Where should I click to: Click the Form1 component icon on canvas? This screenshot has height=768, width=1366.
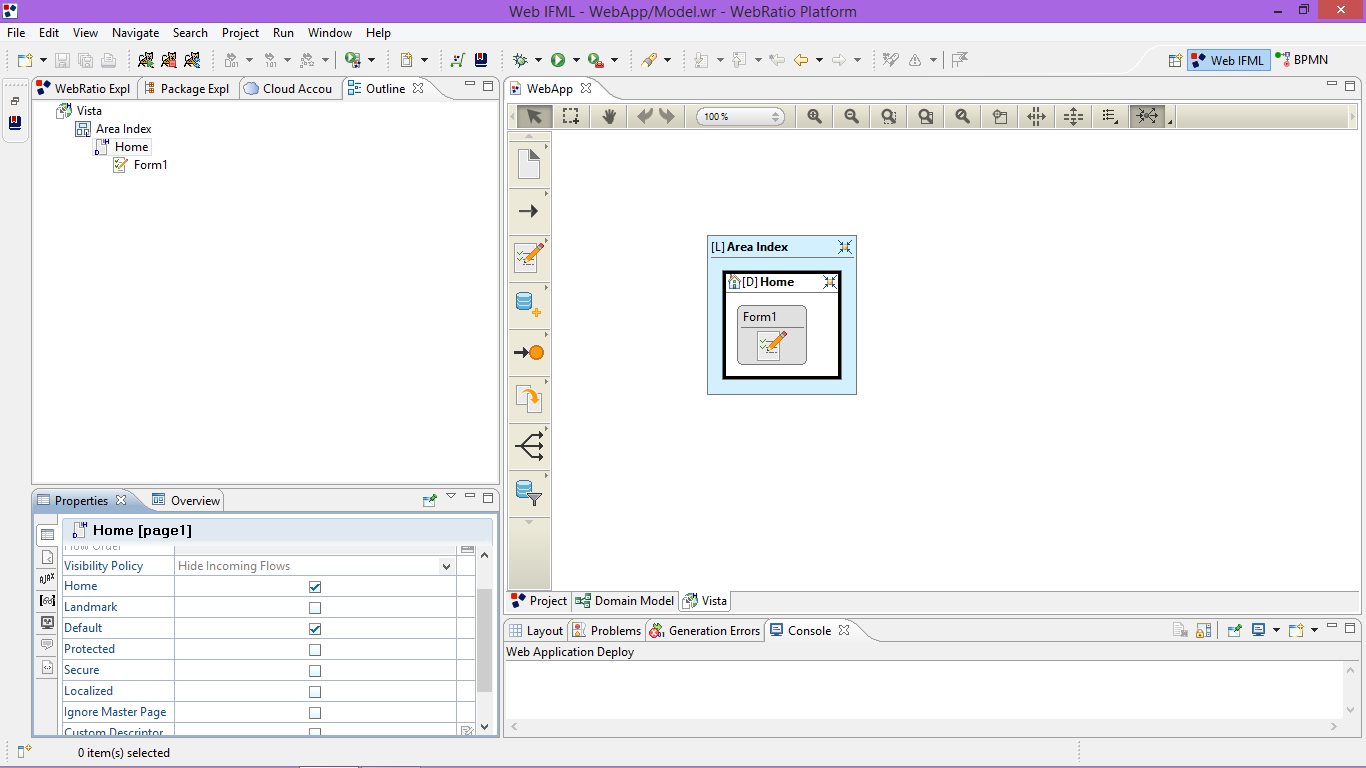771,346
